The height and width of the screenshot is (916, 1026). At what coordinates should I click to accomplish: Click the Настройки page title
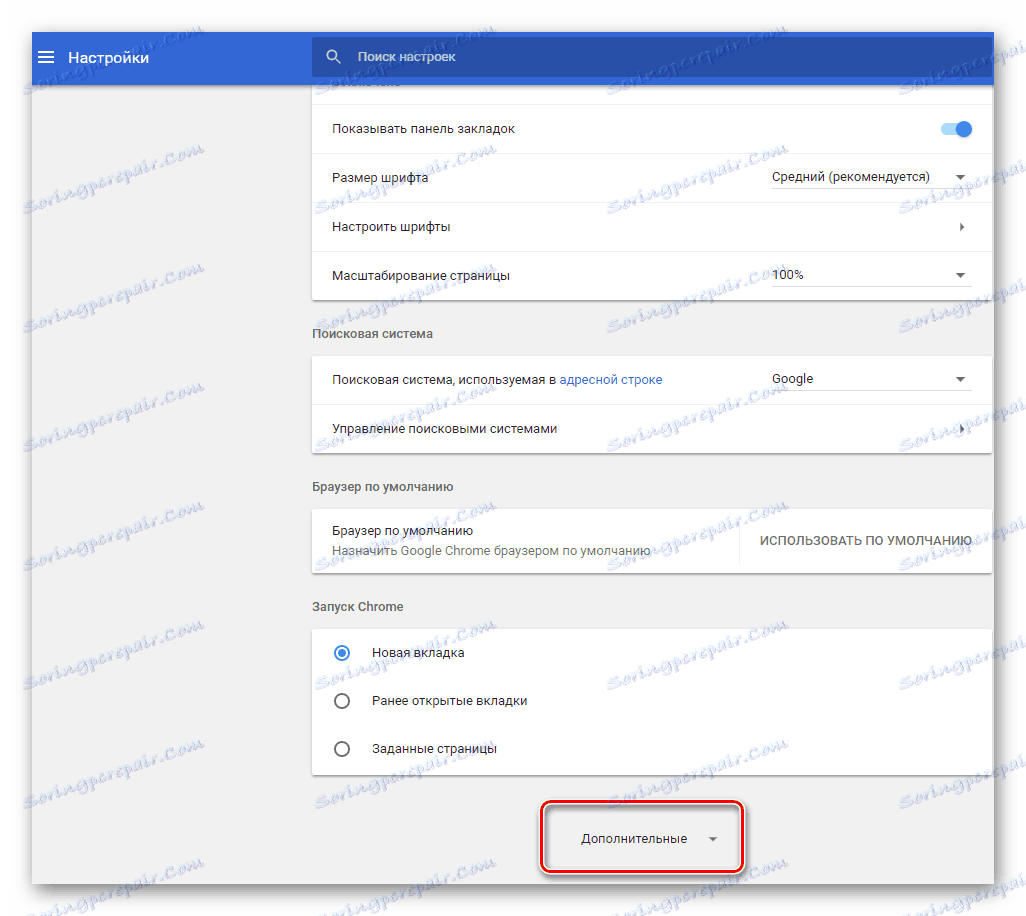109,58
